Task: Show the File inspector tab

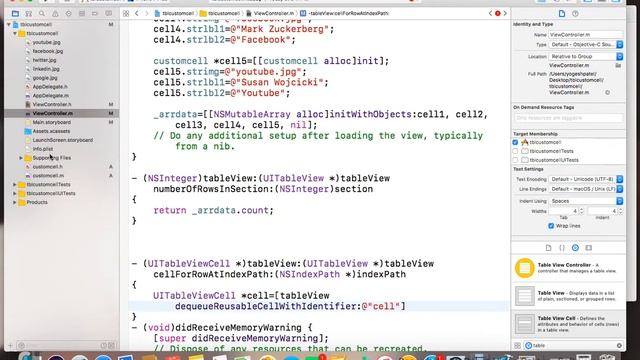Action: click(562, 13)
